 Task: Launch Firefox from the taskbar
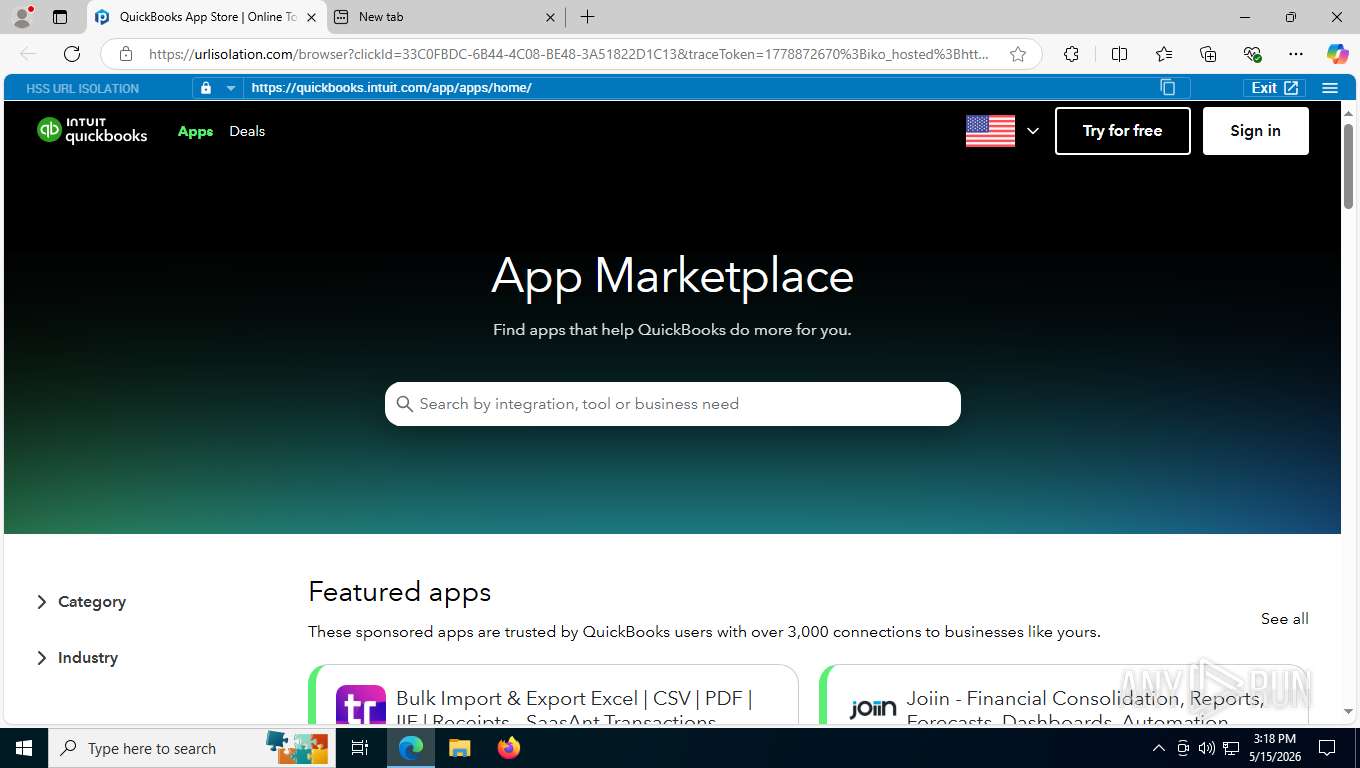pyautogui.click(x=508, y=748)
